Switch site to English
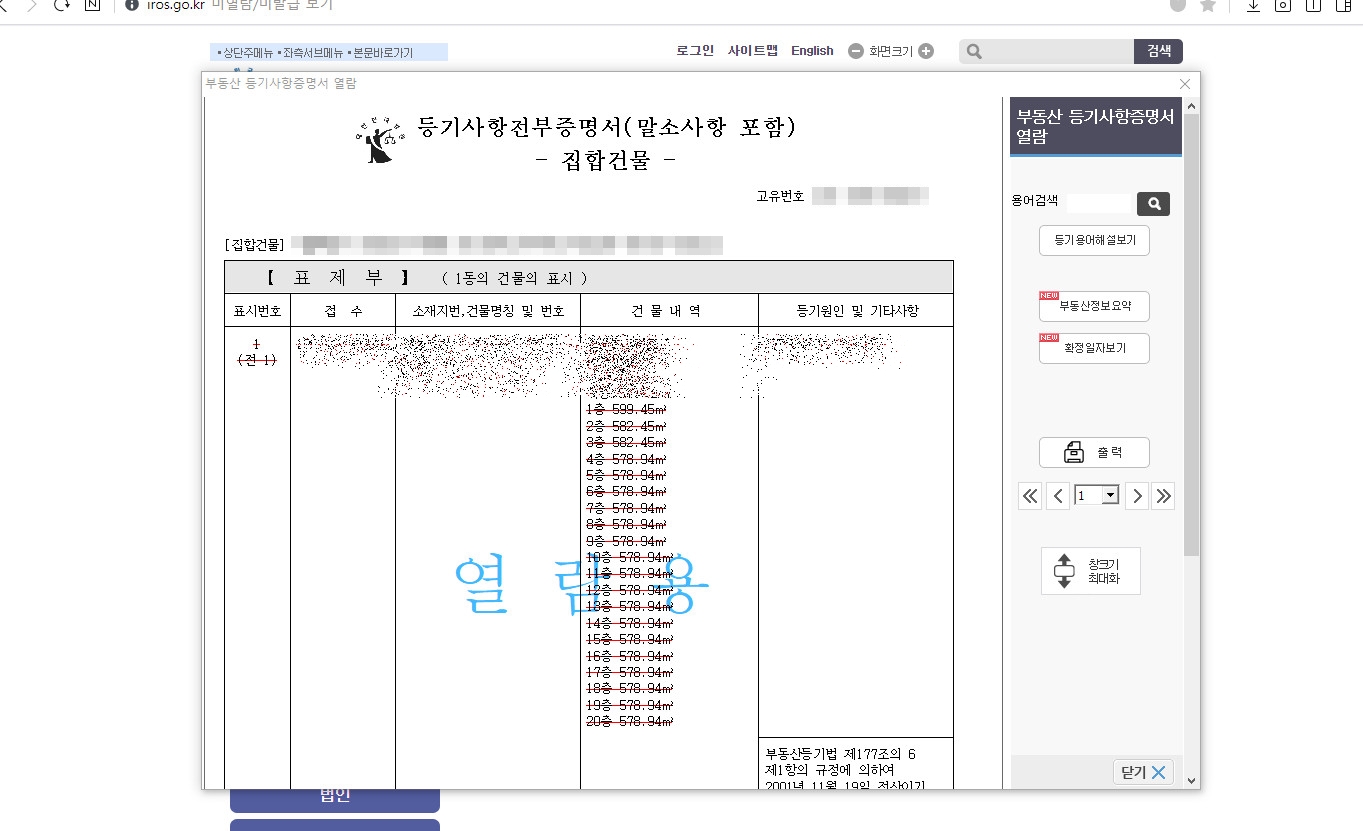The width and height of the screenshot is (1363, 831). pos(812,51)
